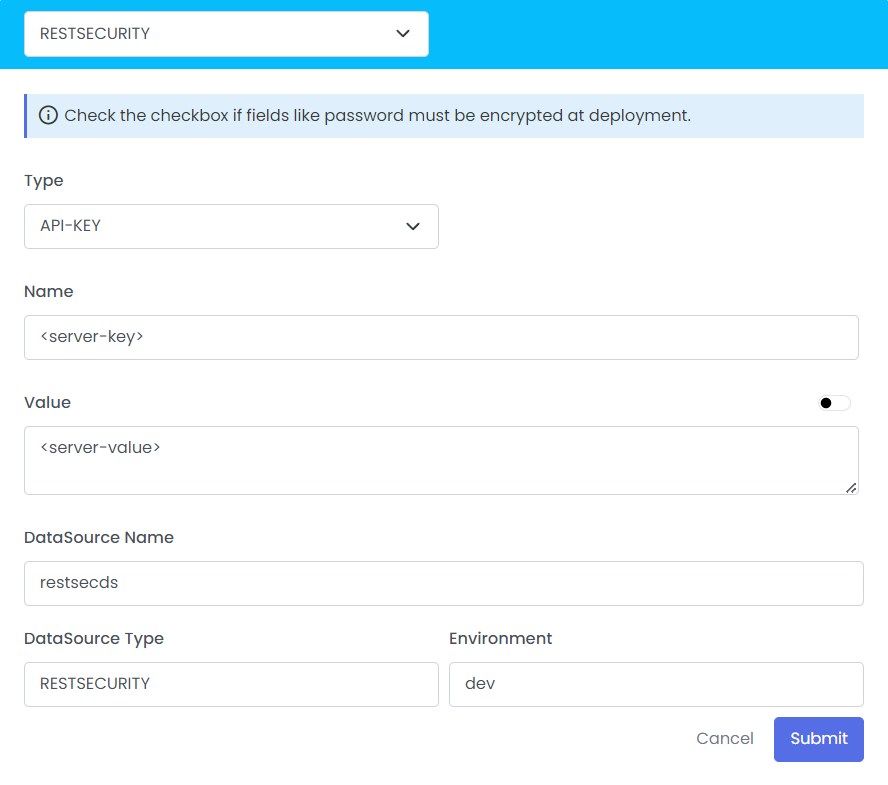
Task: Click the Environment field showing dev
Action: [656, 684]
